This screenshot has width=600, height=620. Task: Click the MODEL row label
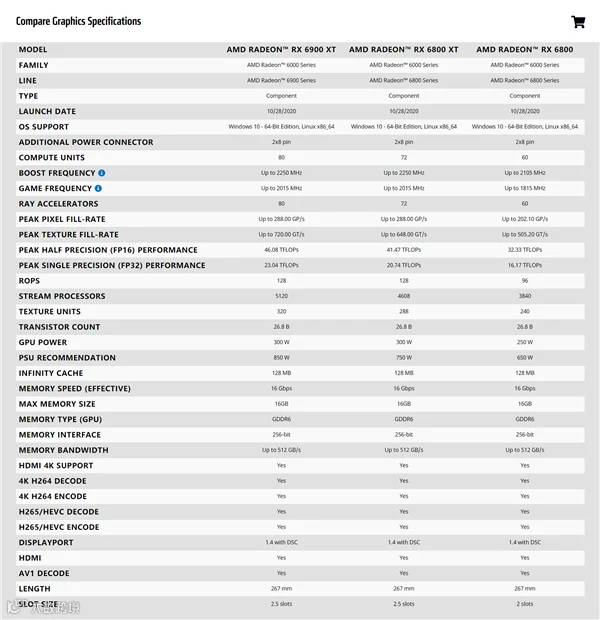(x=33, y=50)
